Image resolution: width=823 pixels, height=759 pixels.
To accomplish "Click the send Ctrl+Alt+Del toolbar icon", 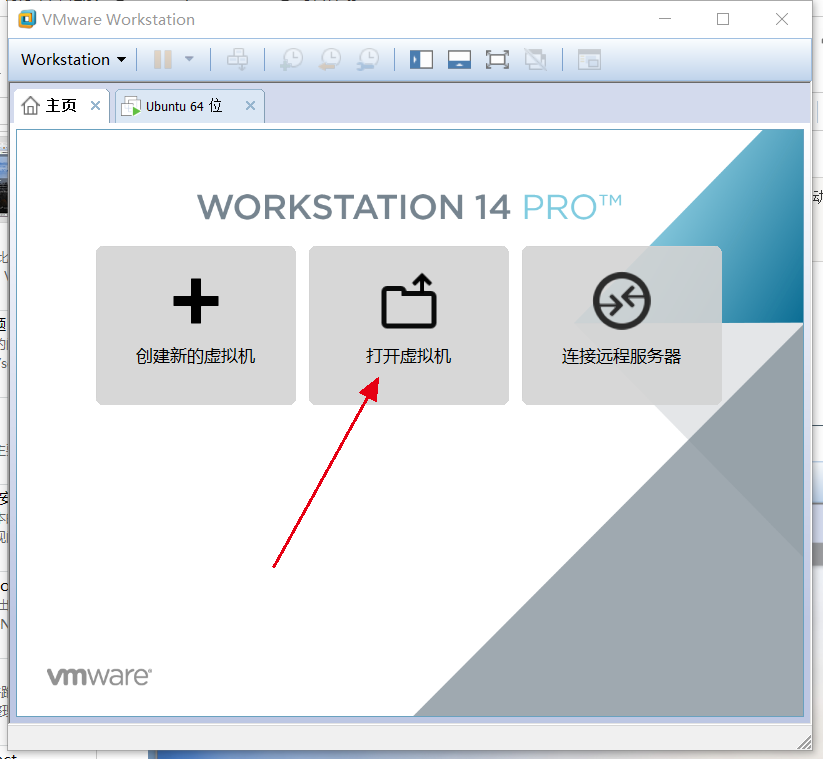I will click(x=237, y=59).
